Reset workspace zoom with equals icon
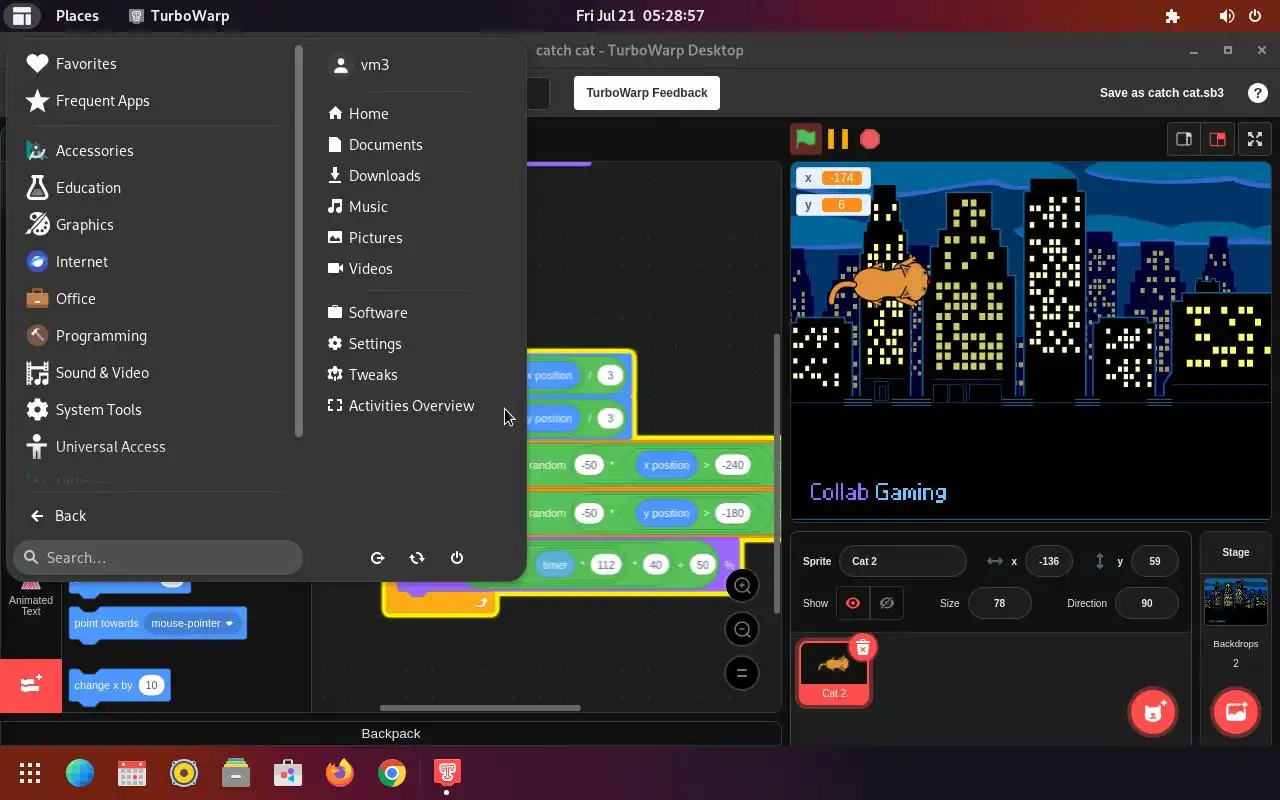This screenshot has height=800, width=1280. pos(742,674)
